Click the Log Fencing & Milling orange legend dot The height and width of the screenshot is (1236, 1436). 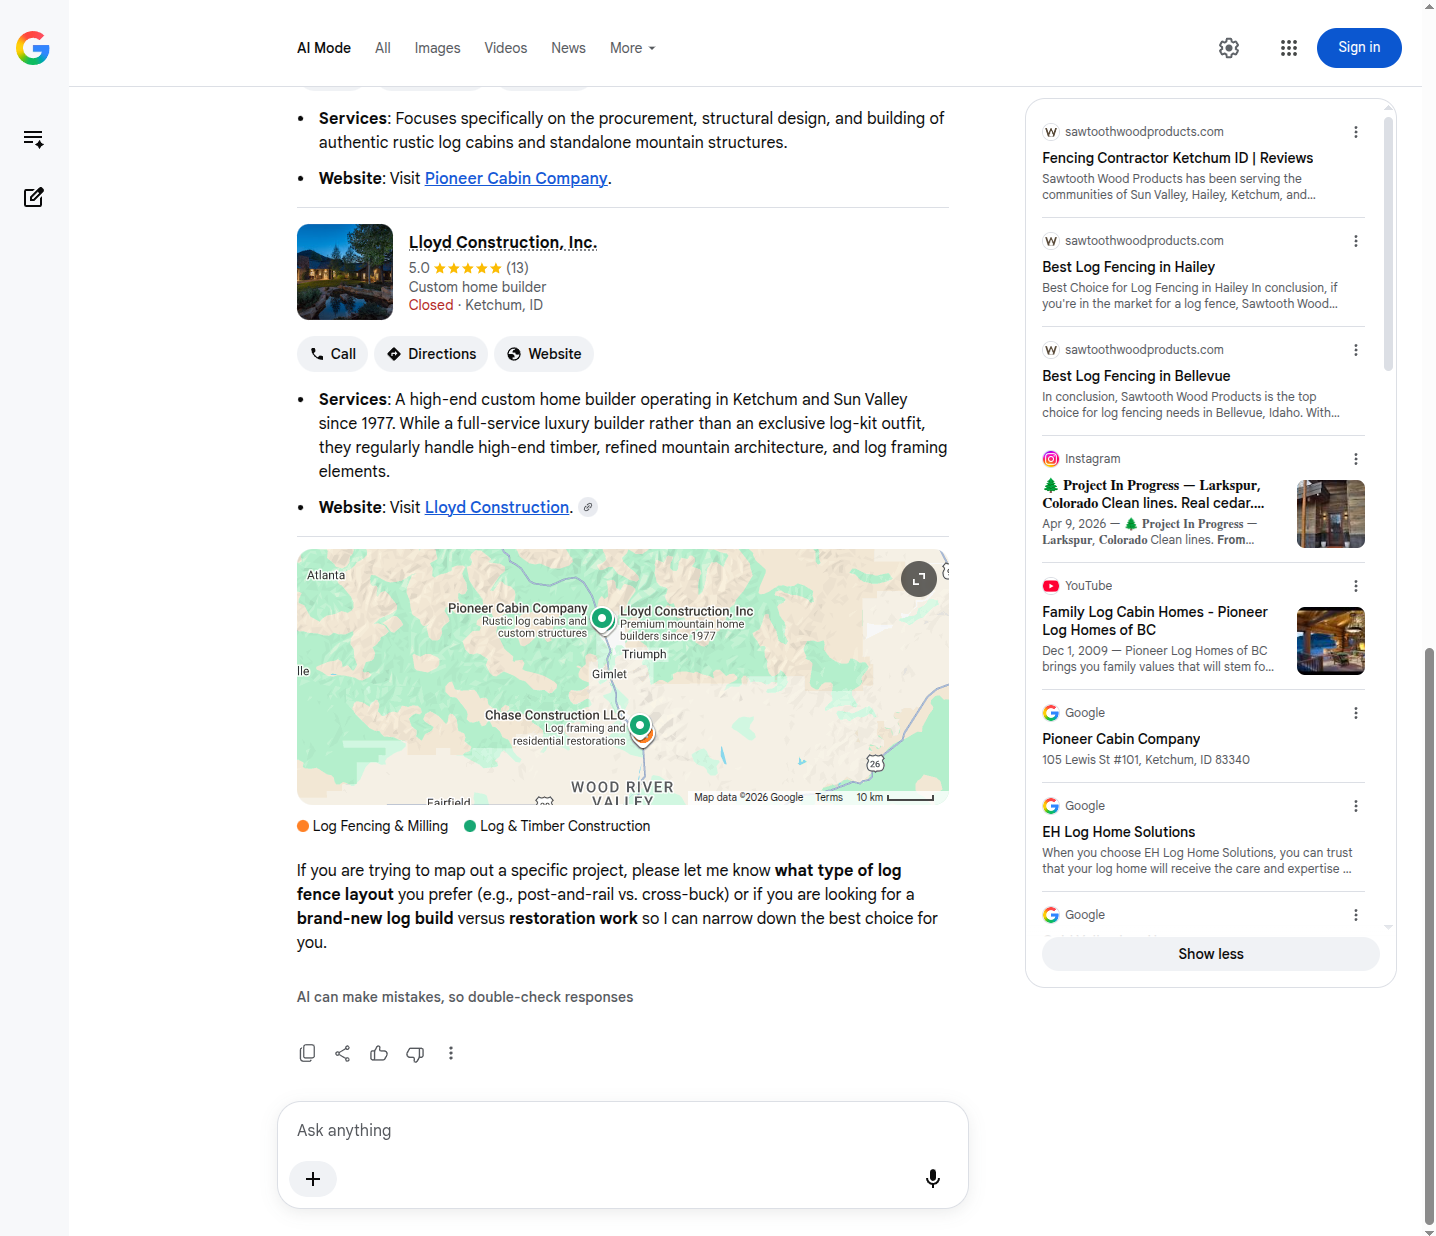tap(303, 826)
